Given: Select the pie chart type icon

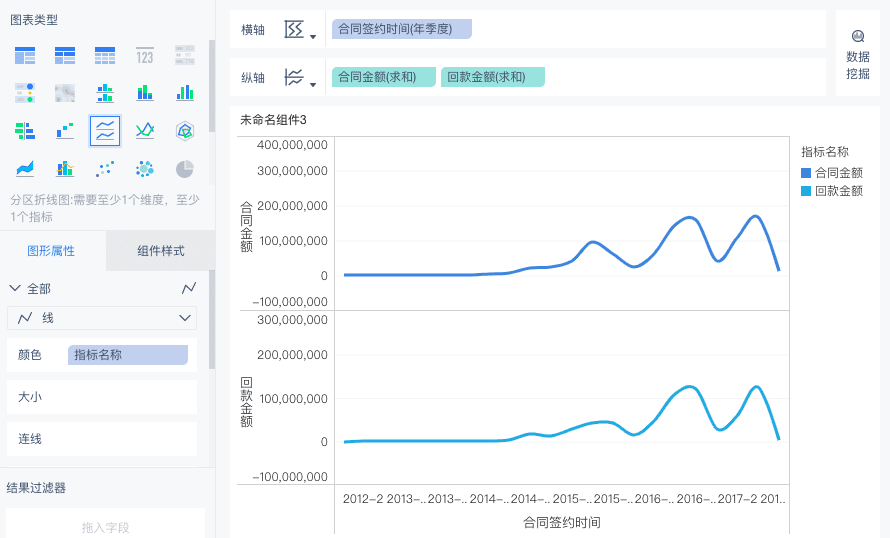Looking at the screenshot, I should point(185,168).
